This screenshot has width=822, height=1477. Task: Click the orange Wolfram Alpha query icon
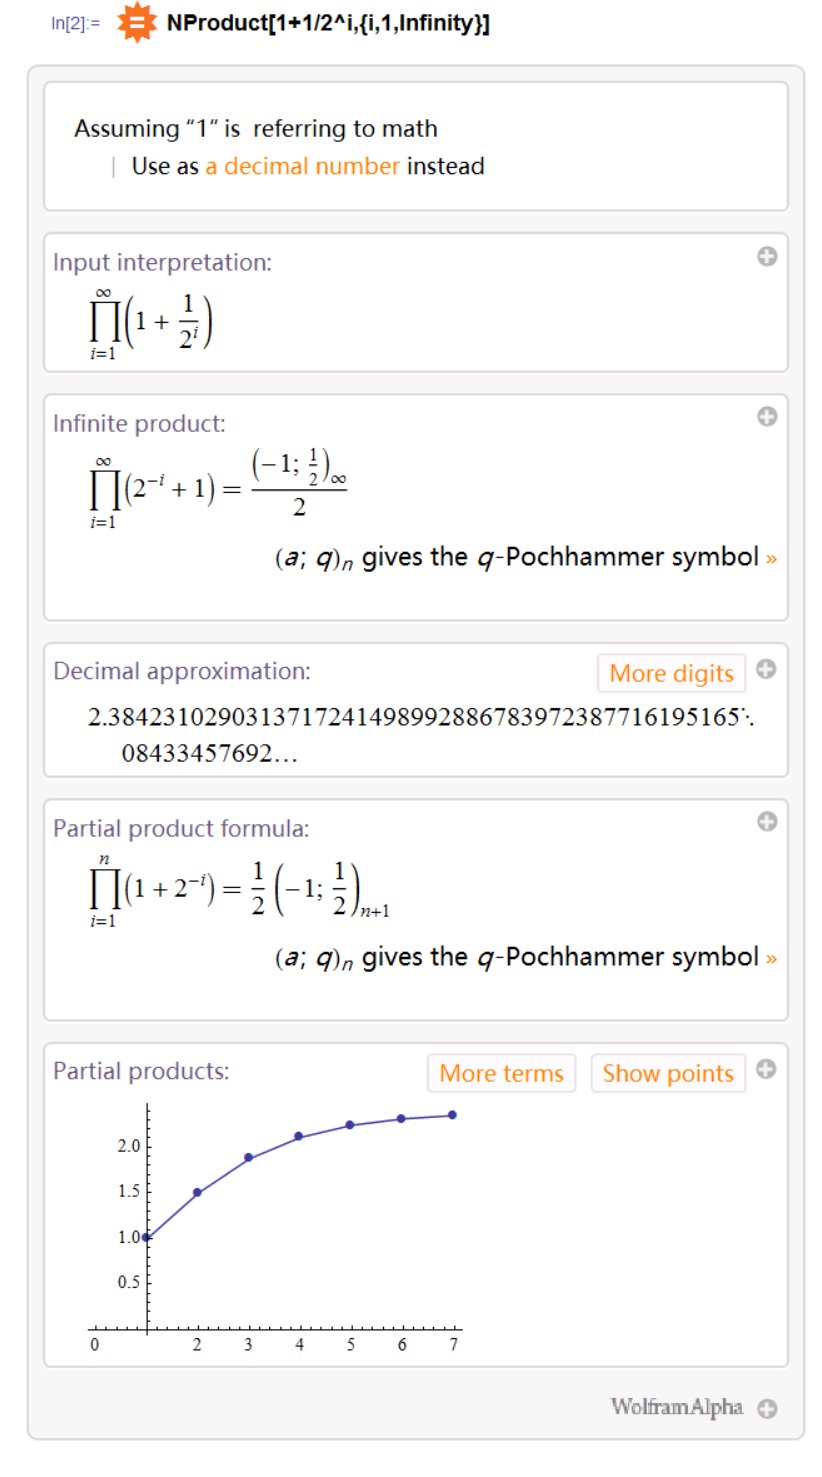tap(137, 23)
